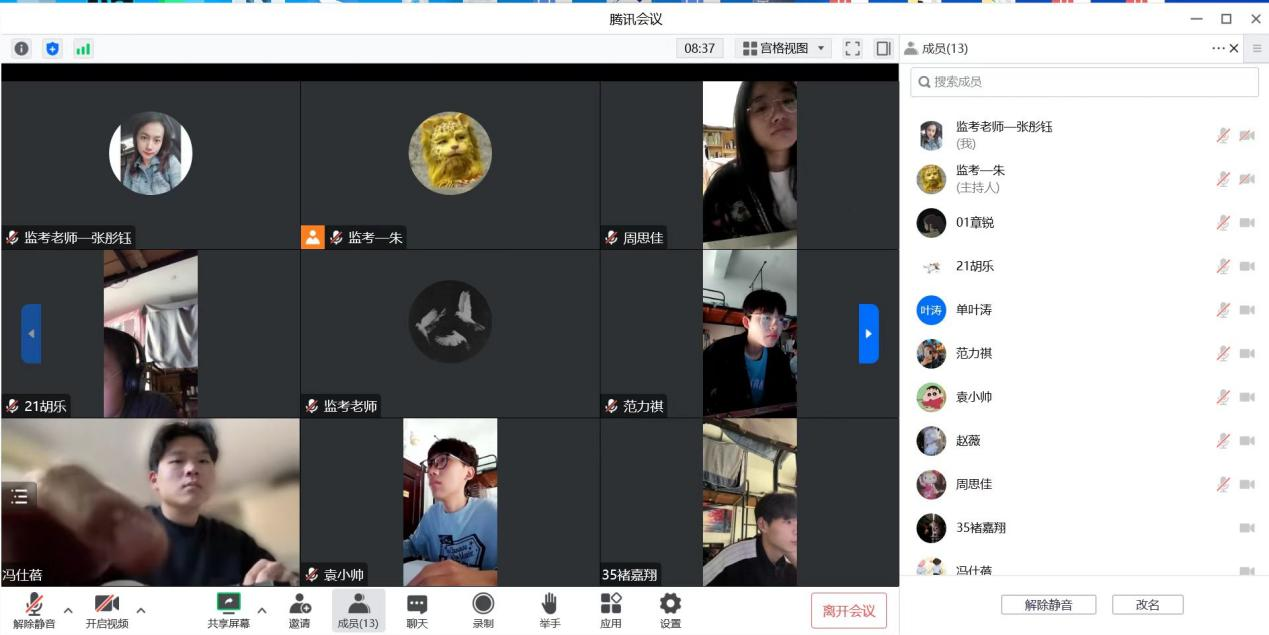Enter fullscreen mode via the fullscreen icon

[x=853, y=48]
